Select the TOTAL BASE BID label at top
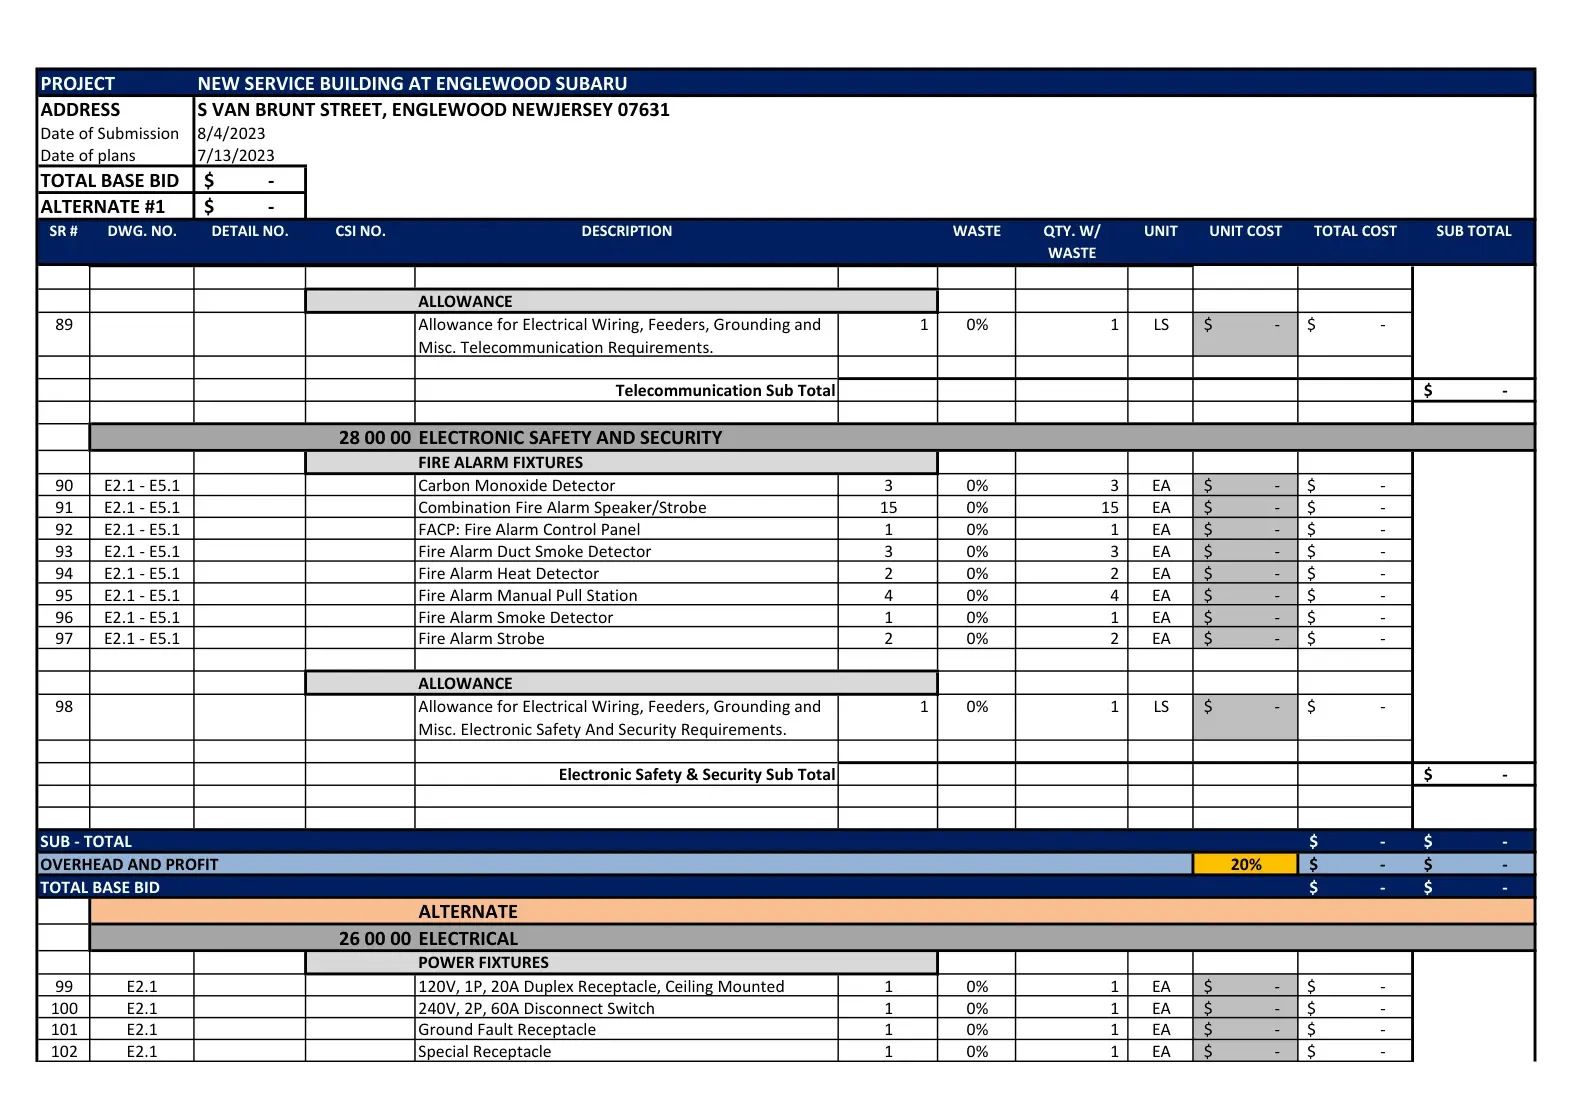The width and height of the screenshot is (1580, 1100). coord(115,180)
